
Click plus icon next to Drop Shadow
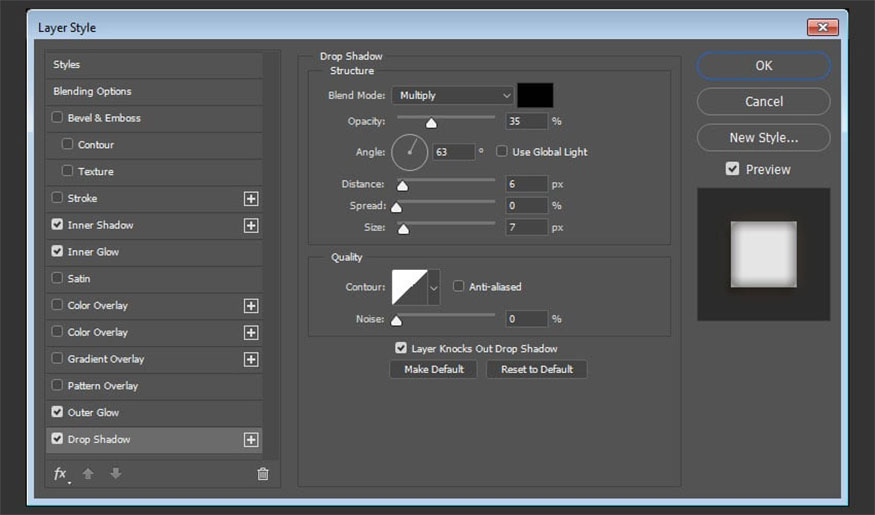coord(251,439)
